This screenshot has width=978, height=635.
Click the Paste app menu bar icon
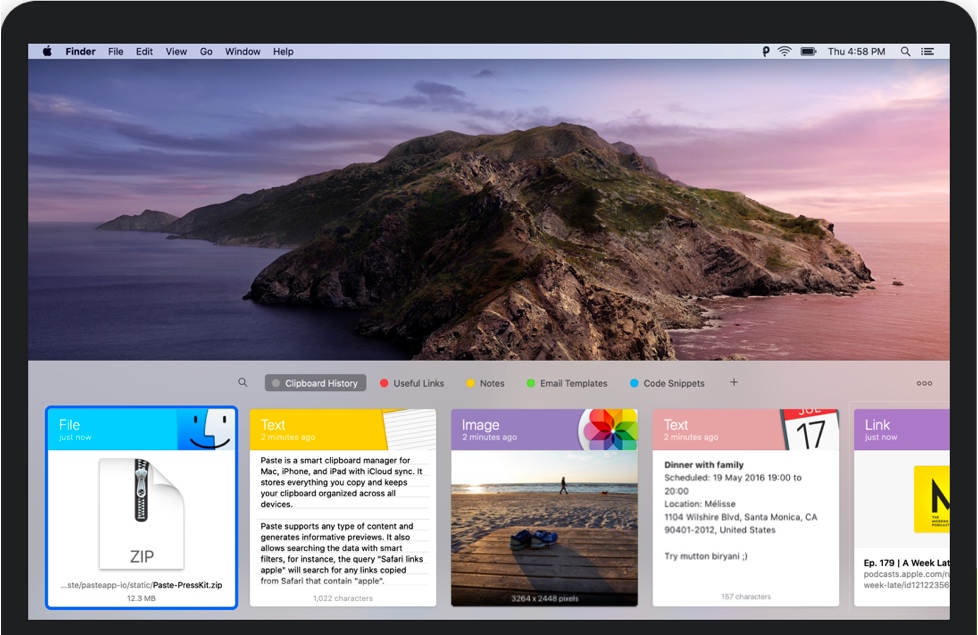[x=766, y=51]
